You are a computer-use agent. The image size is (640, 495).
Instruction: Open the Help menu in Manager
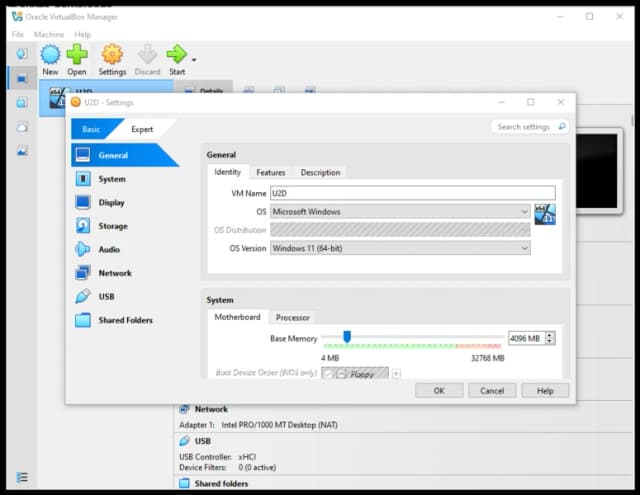(82, 34)
